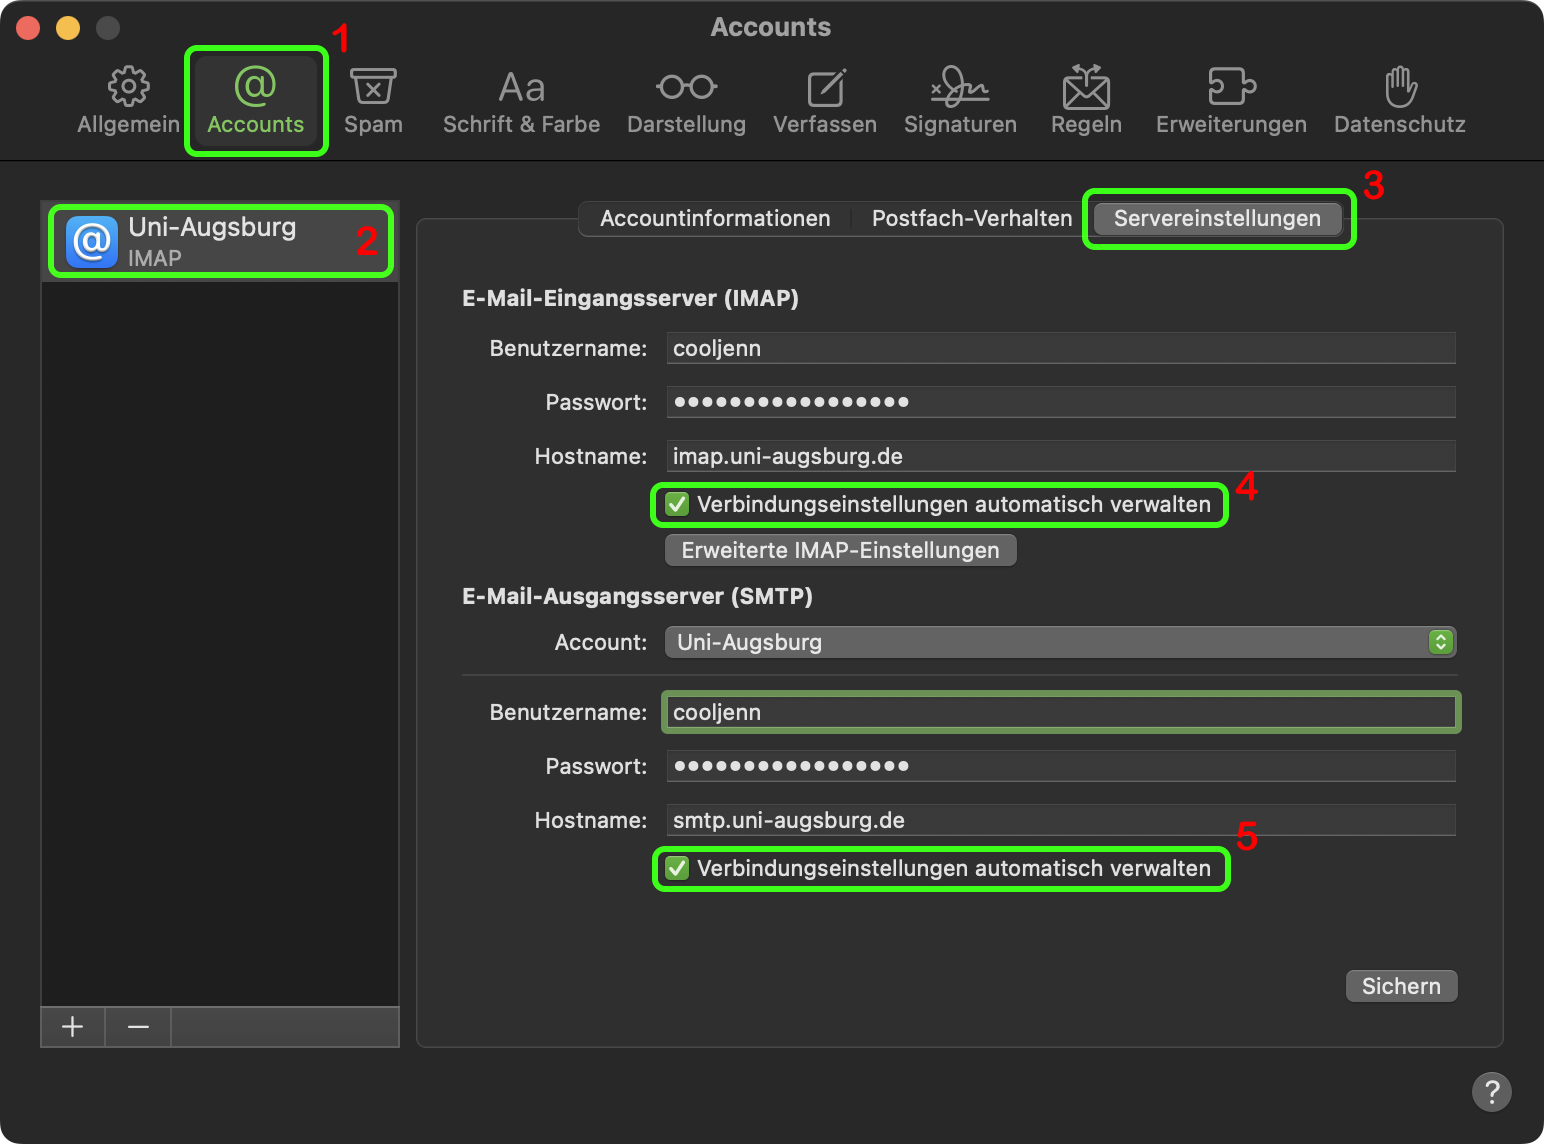Open the Regeln envelope pane
The image size is (1544, 1144).
pyautogui.click(x=1086, y=101)
